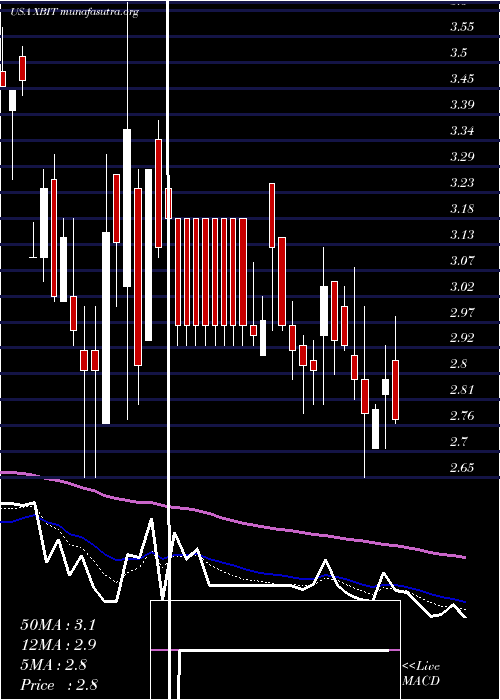This screenshot has height=700, width=500.
Task: Click the 'Price : 2.8' readout
Action: [59, 685]
